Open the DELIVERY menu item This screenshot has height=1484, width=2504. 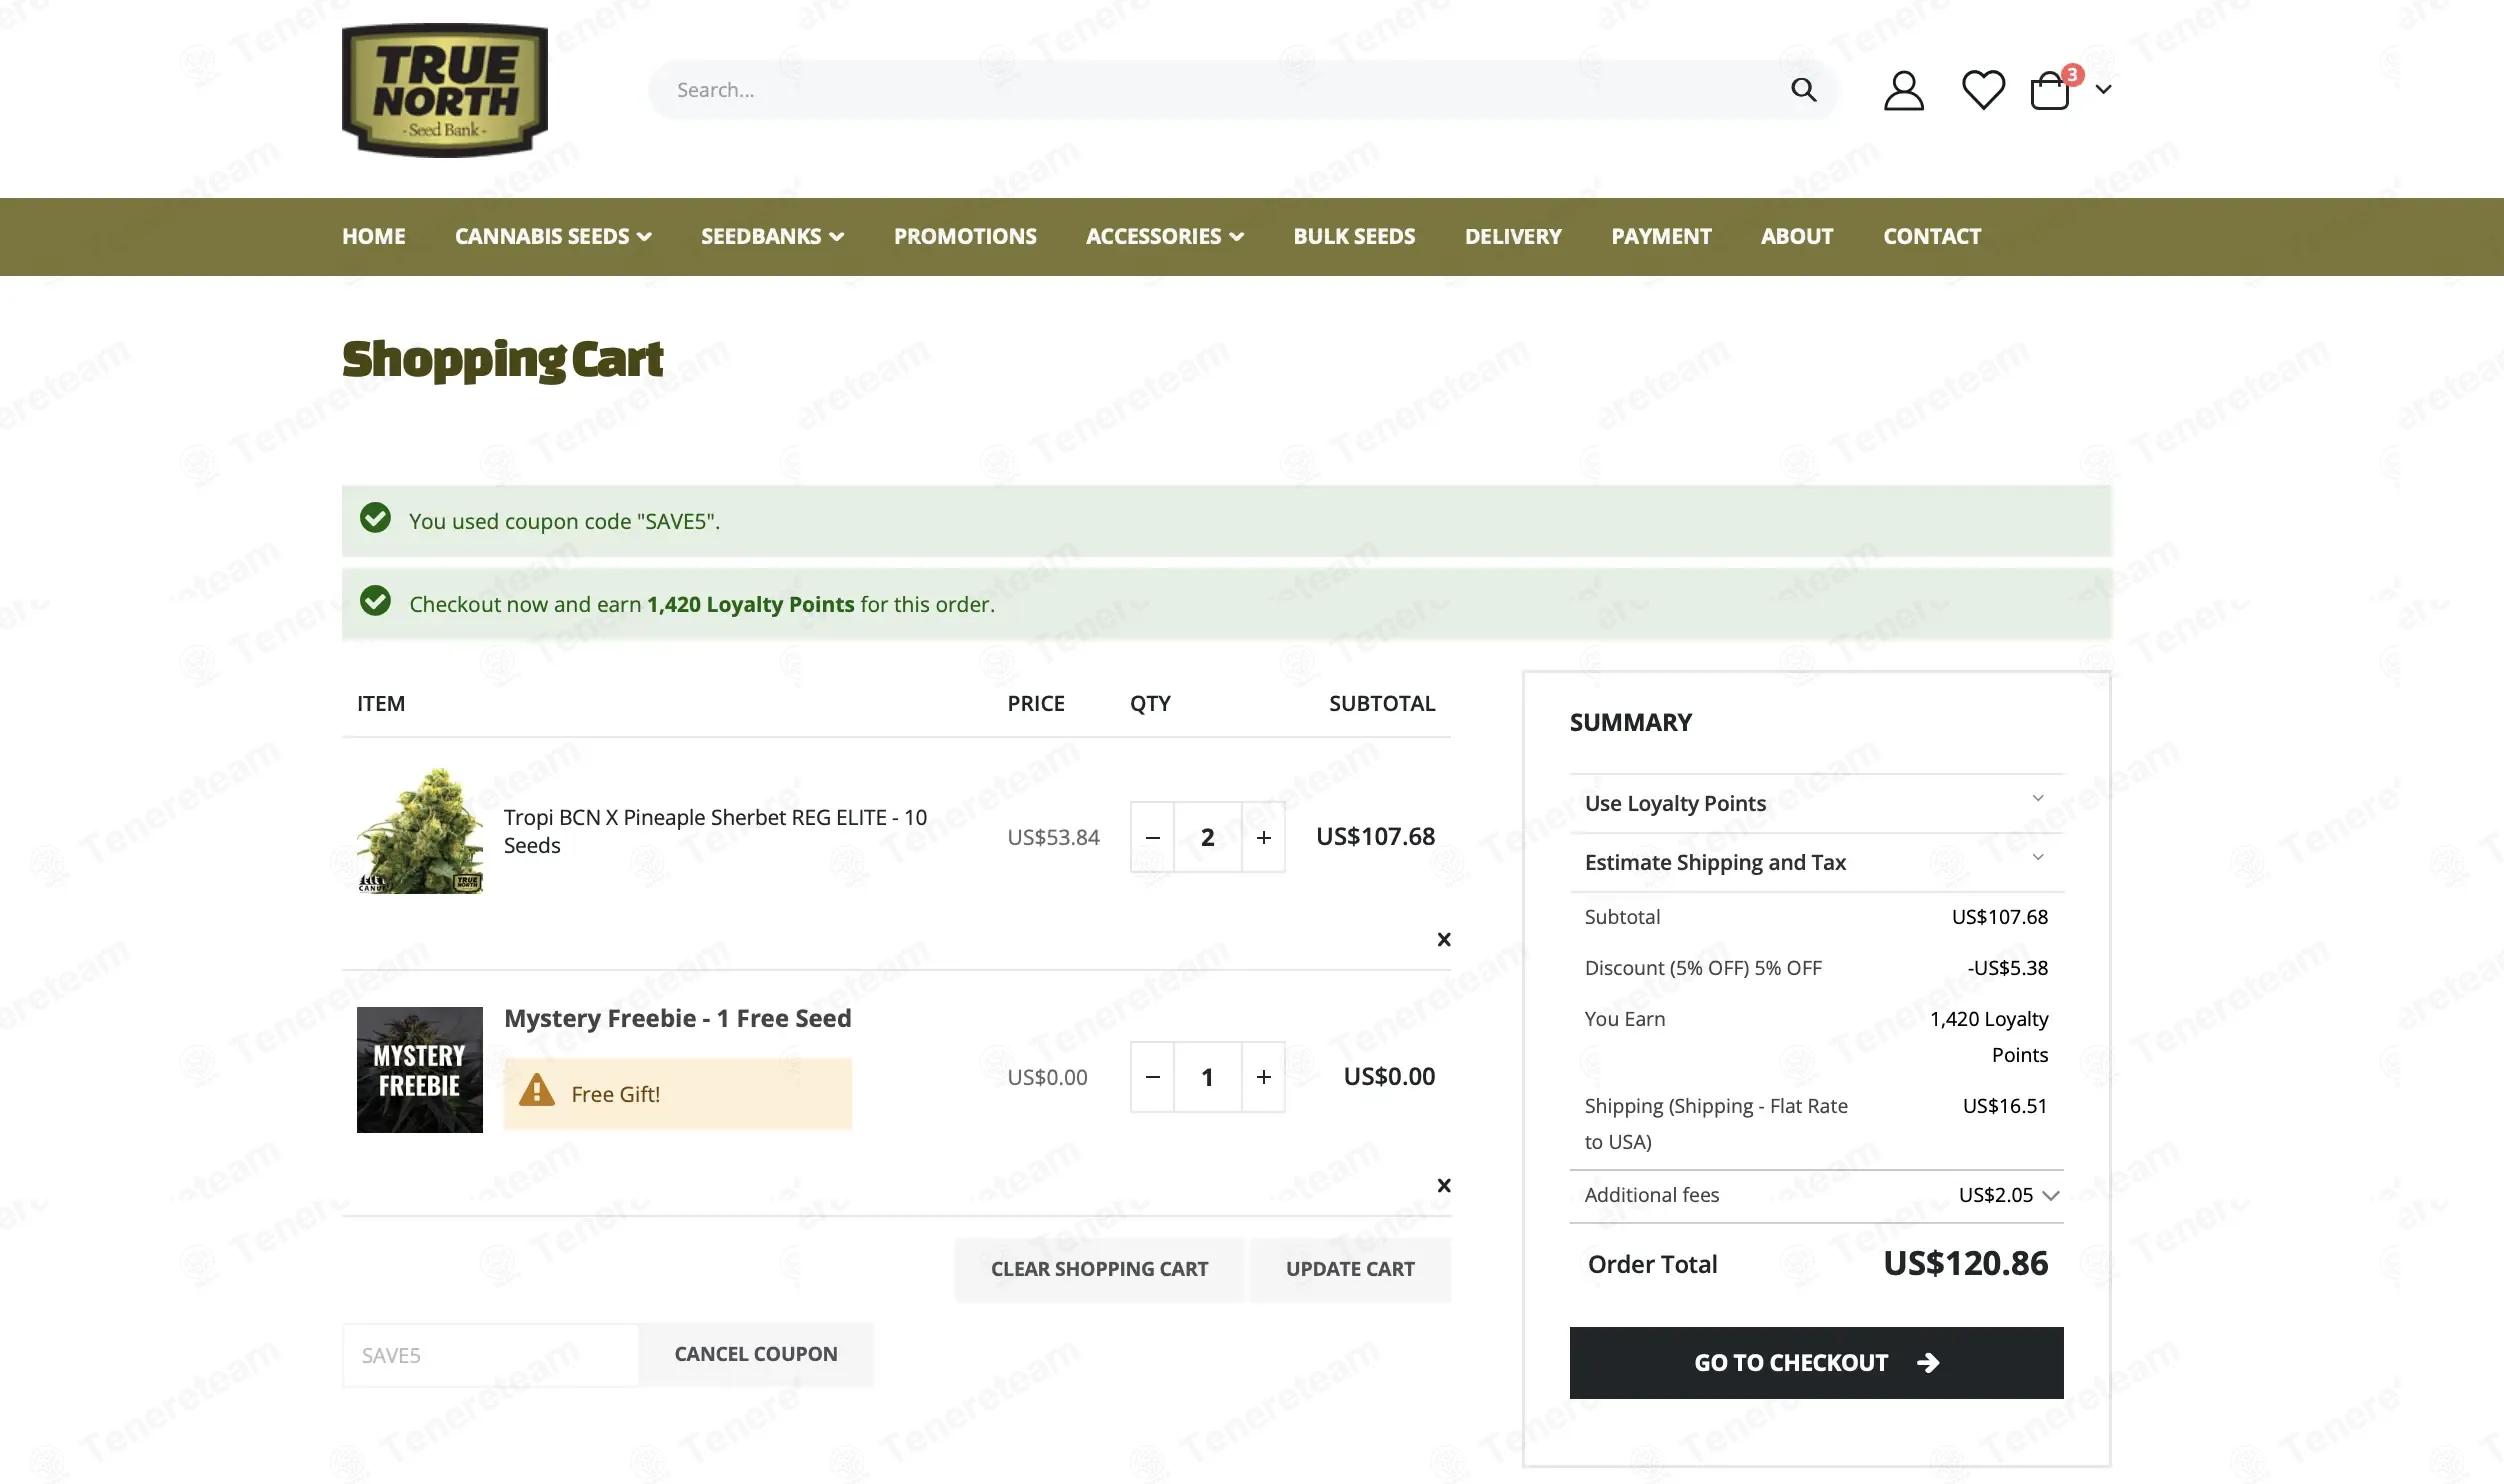(1513, 236)
